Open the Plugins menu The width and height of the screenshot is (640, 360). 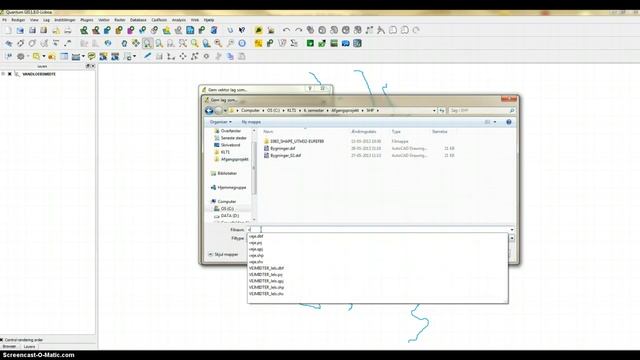[x=87, y=20]
